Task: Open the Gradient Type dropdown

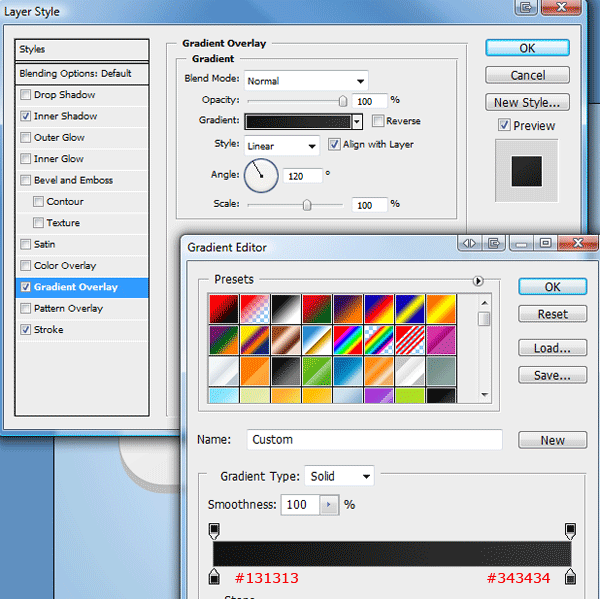Action: coord(339,476)
